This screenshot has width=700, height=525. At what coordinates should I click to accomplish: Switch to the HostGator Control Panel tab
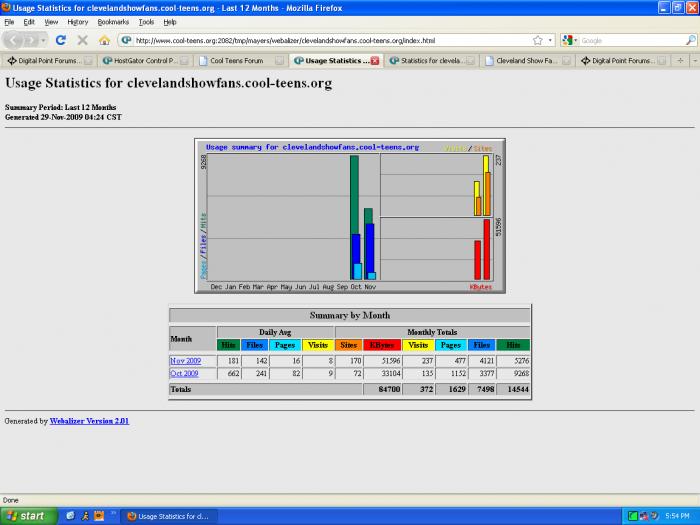145,60
